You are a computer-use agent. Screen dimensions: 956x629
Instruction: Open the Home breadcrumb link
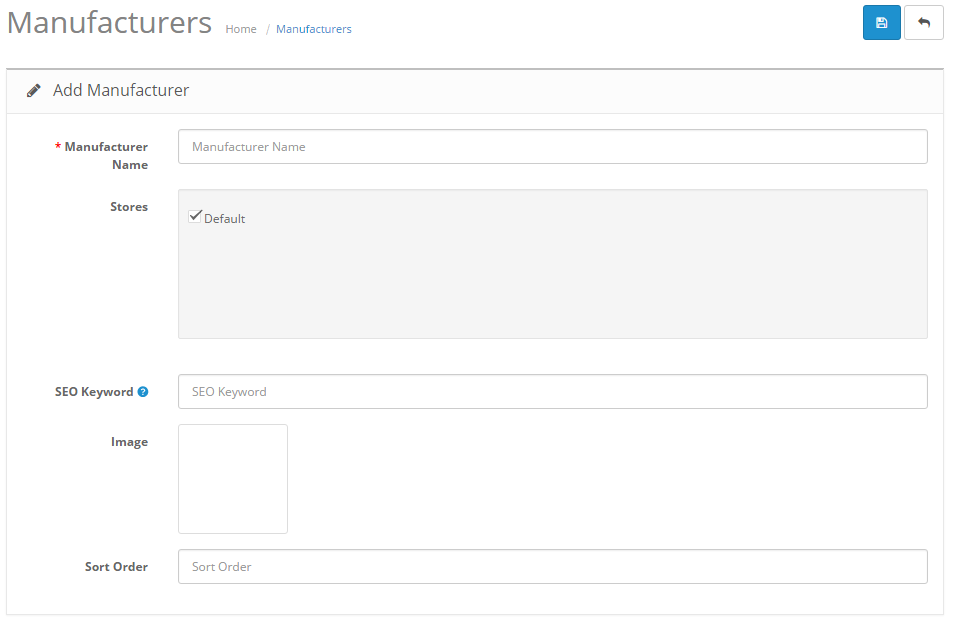point(241,29)
